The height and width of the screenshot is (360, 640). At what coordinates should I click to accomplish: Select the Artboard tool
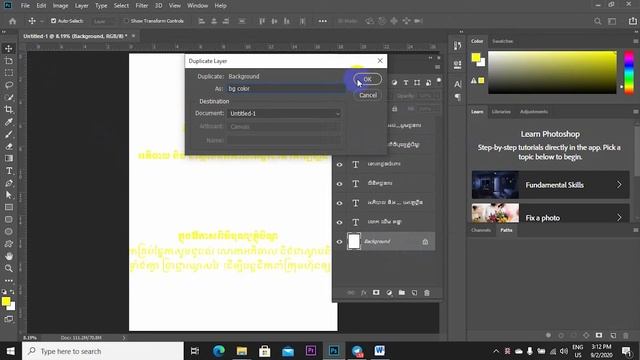tap(8, 60)
